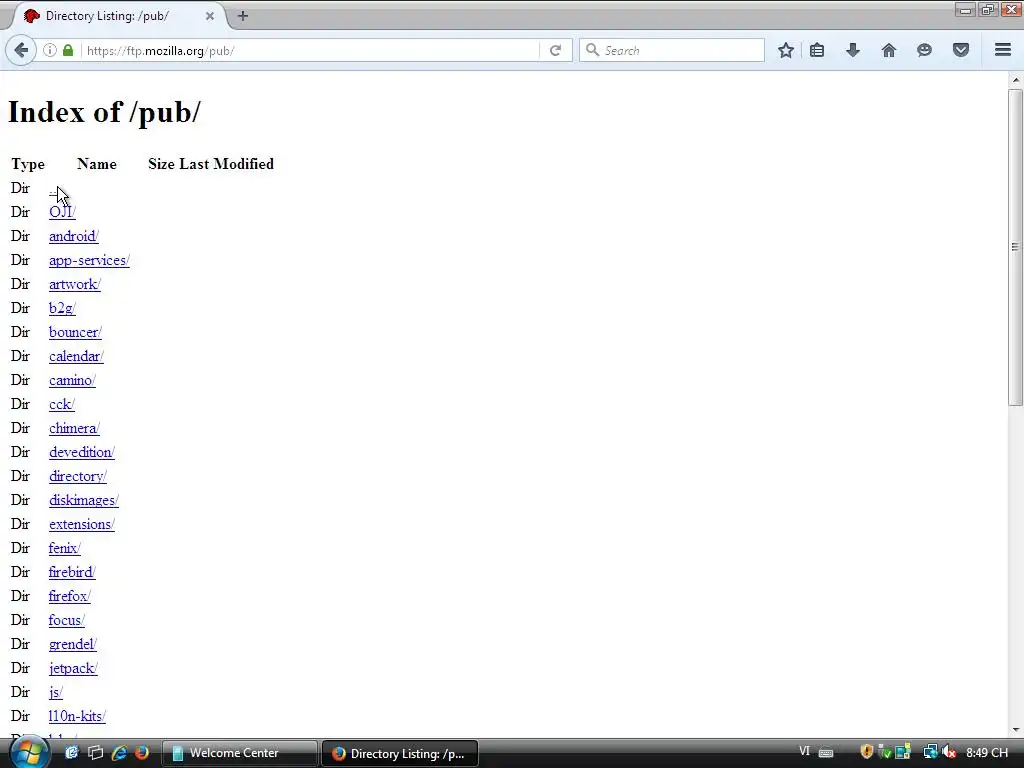Open site information via the circled 'i' icon

[x=50, y=50]
